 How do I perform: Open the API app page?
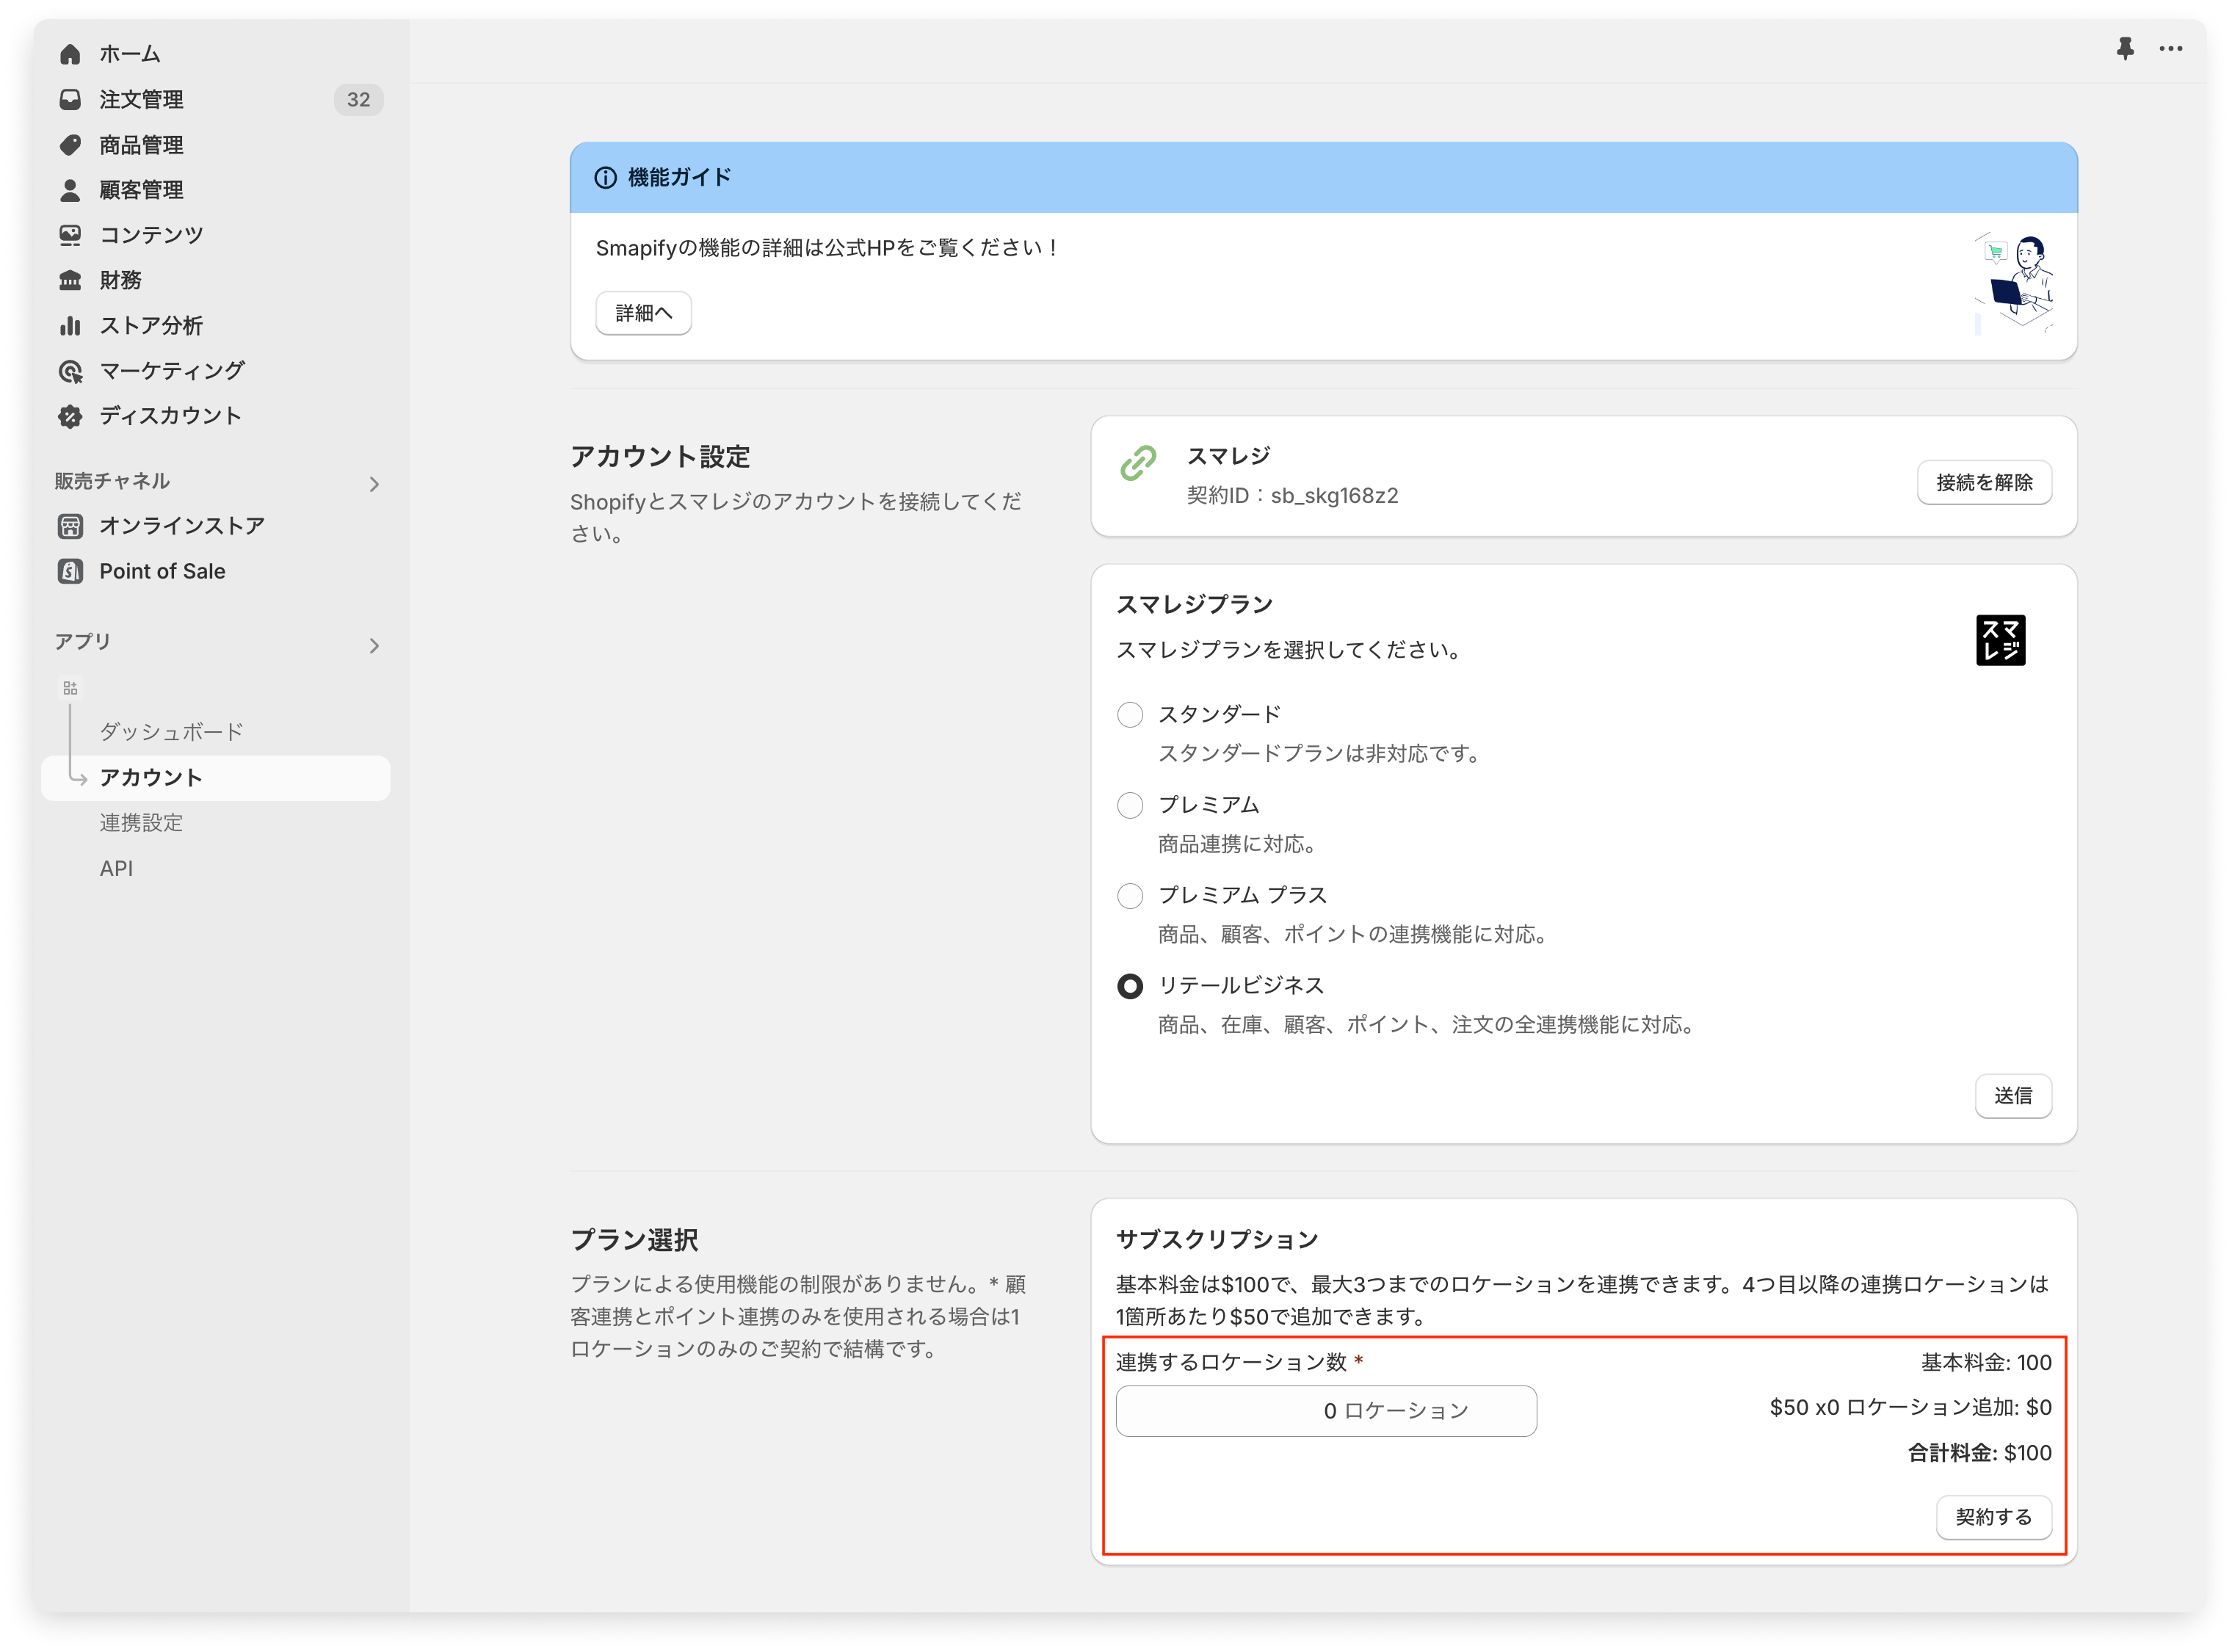click(x=116, y=868)
